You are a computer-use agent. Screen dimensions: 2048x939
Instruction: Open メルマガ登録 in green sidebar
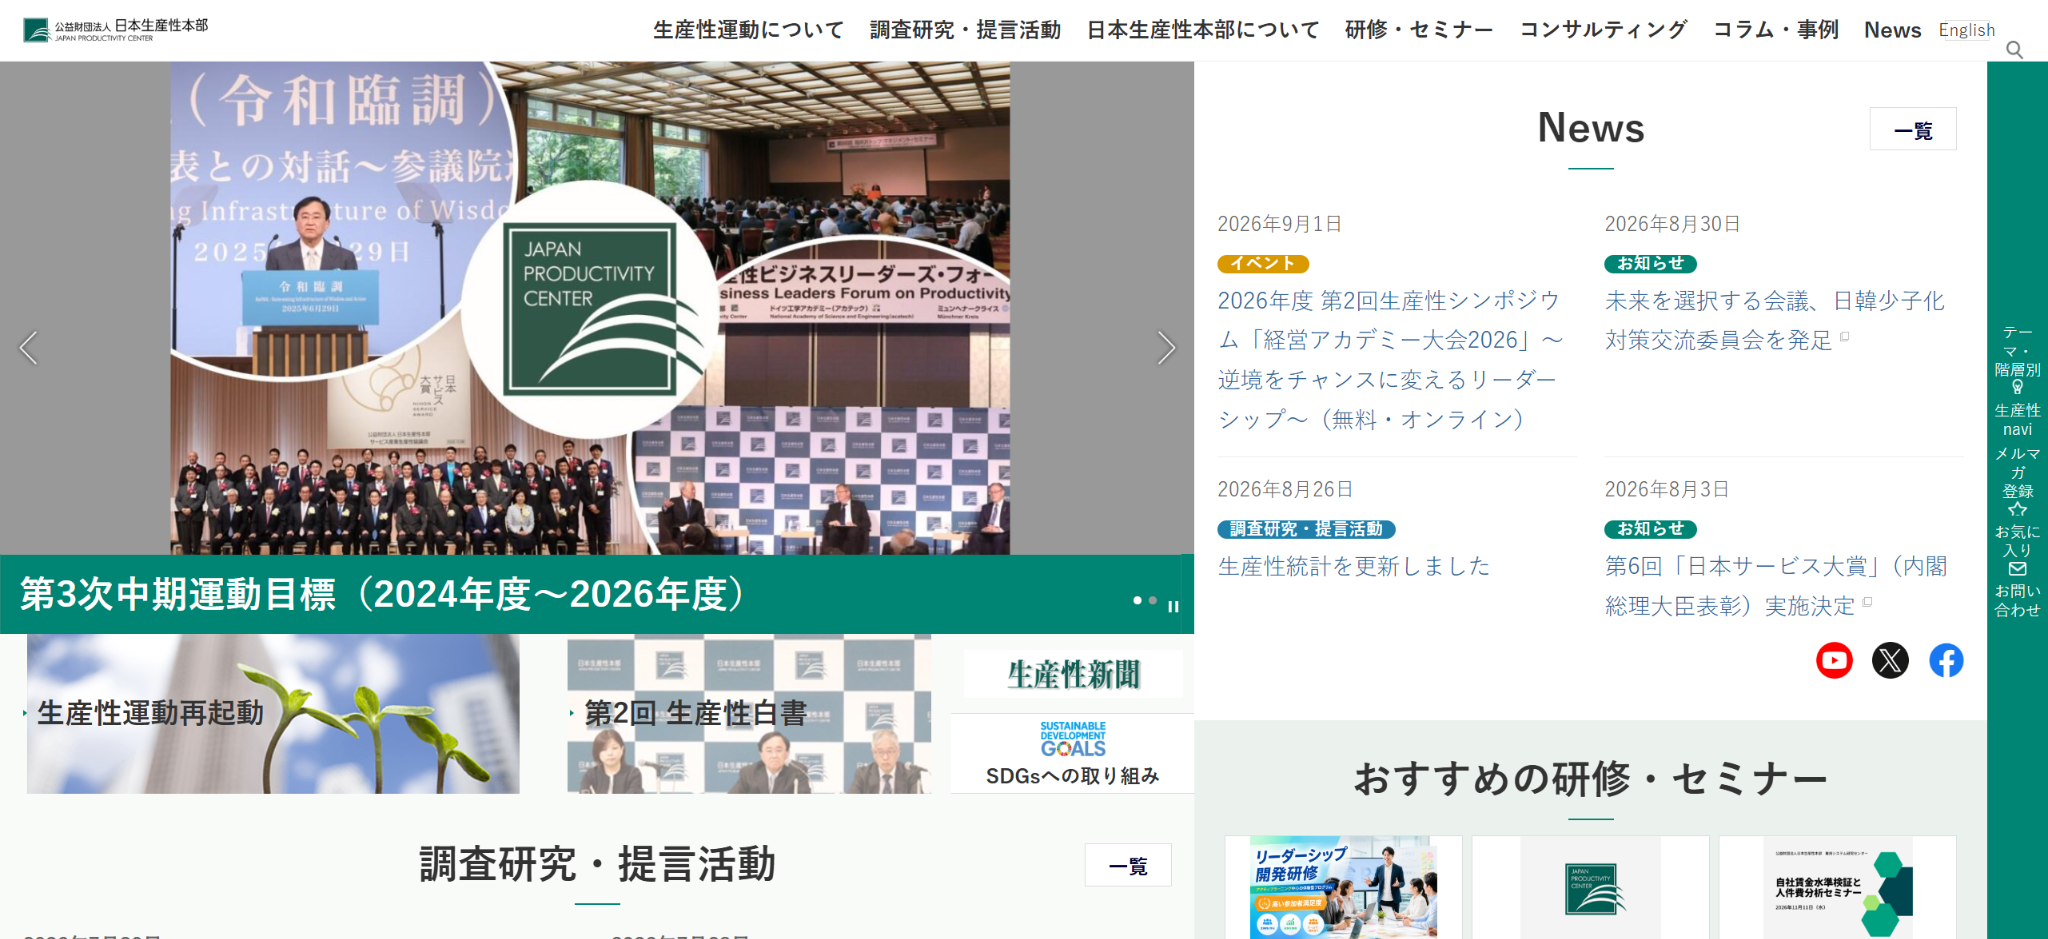(x=2017, y=472)
